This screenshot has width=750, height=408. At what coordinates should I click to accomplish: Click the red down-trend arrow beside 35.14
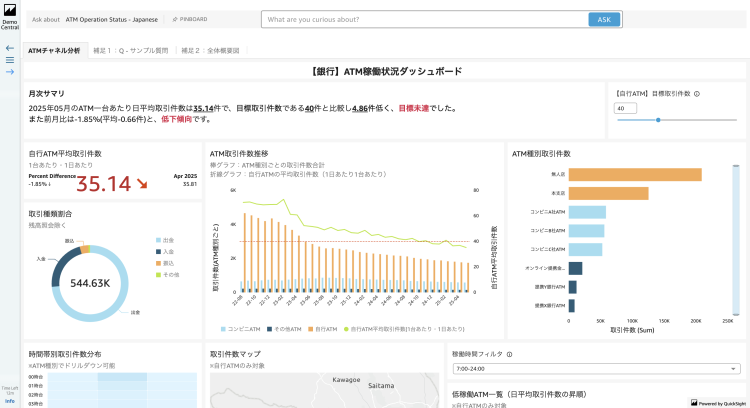[141, 183]
